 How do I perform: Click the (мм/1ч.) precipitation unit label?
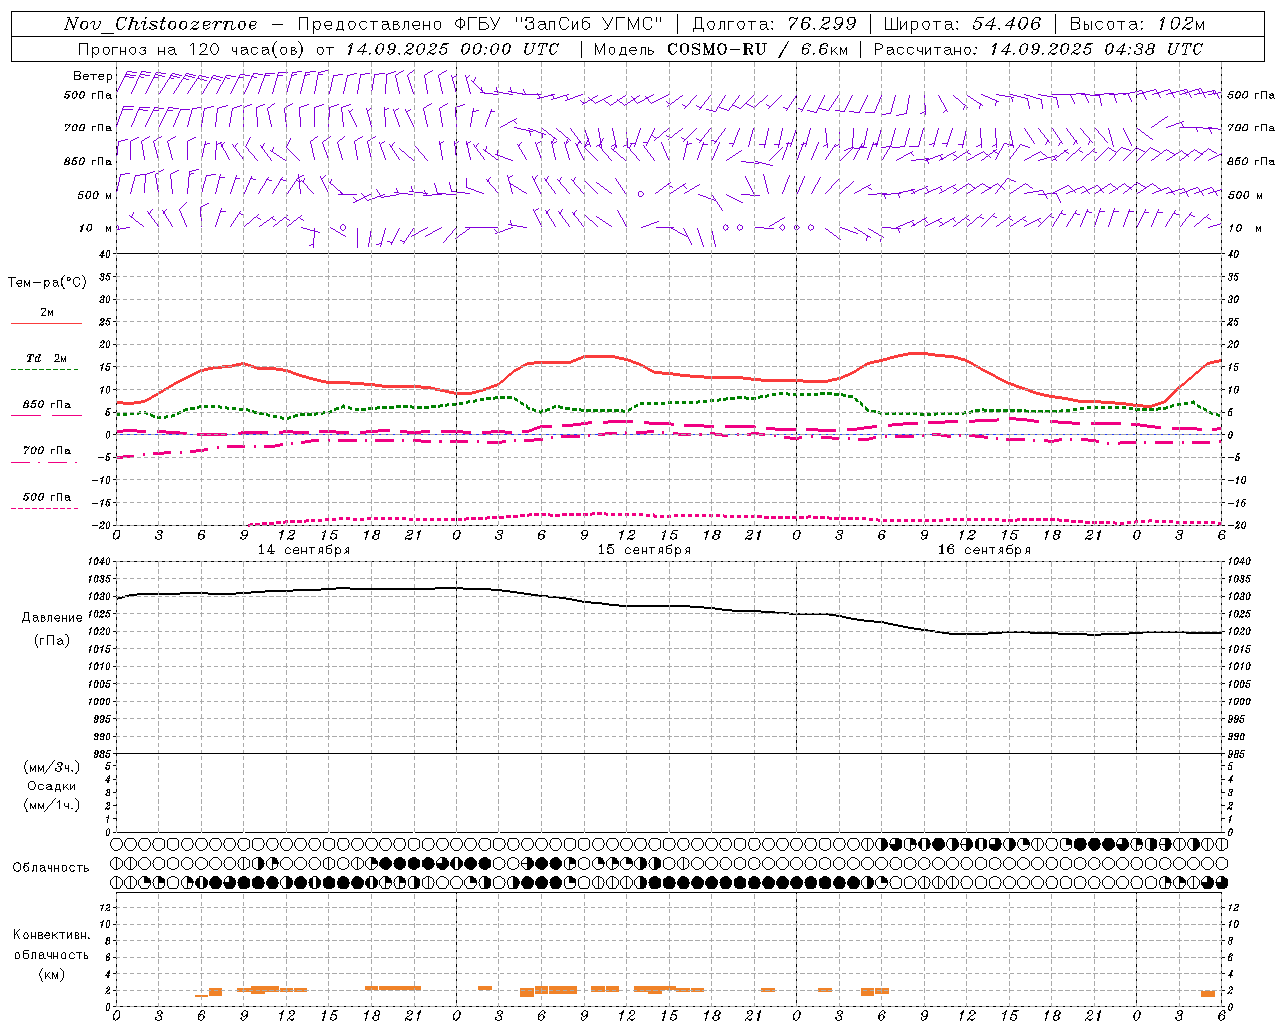(x=52, y=805)
